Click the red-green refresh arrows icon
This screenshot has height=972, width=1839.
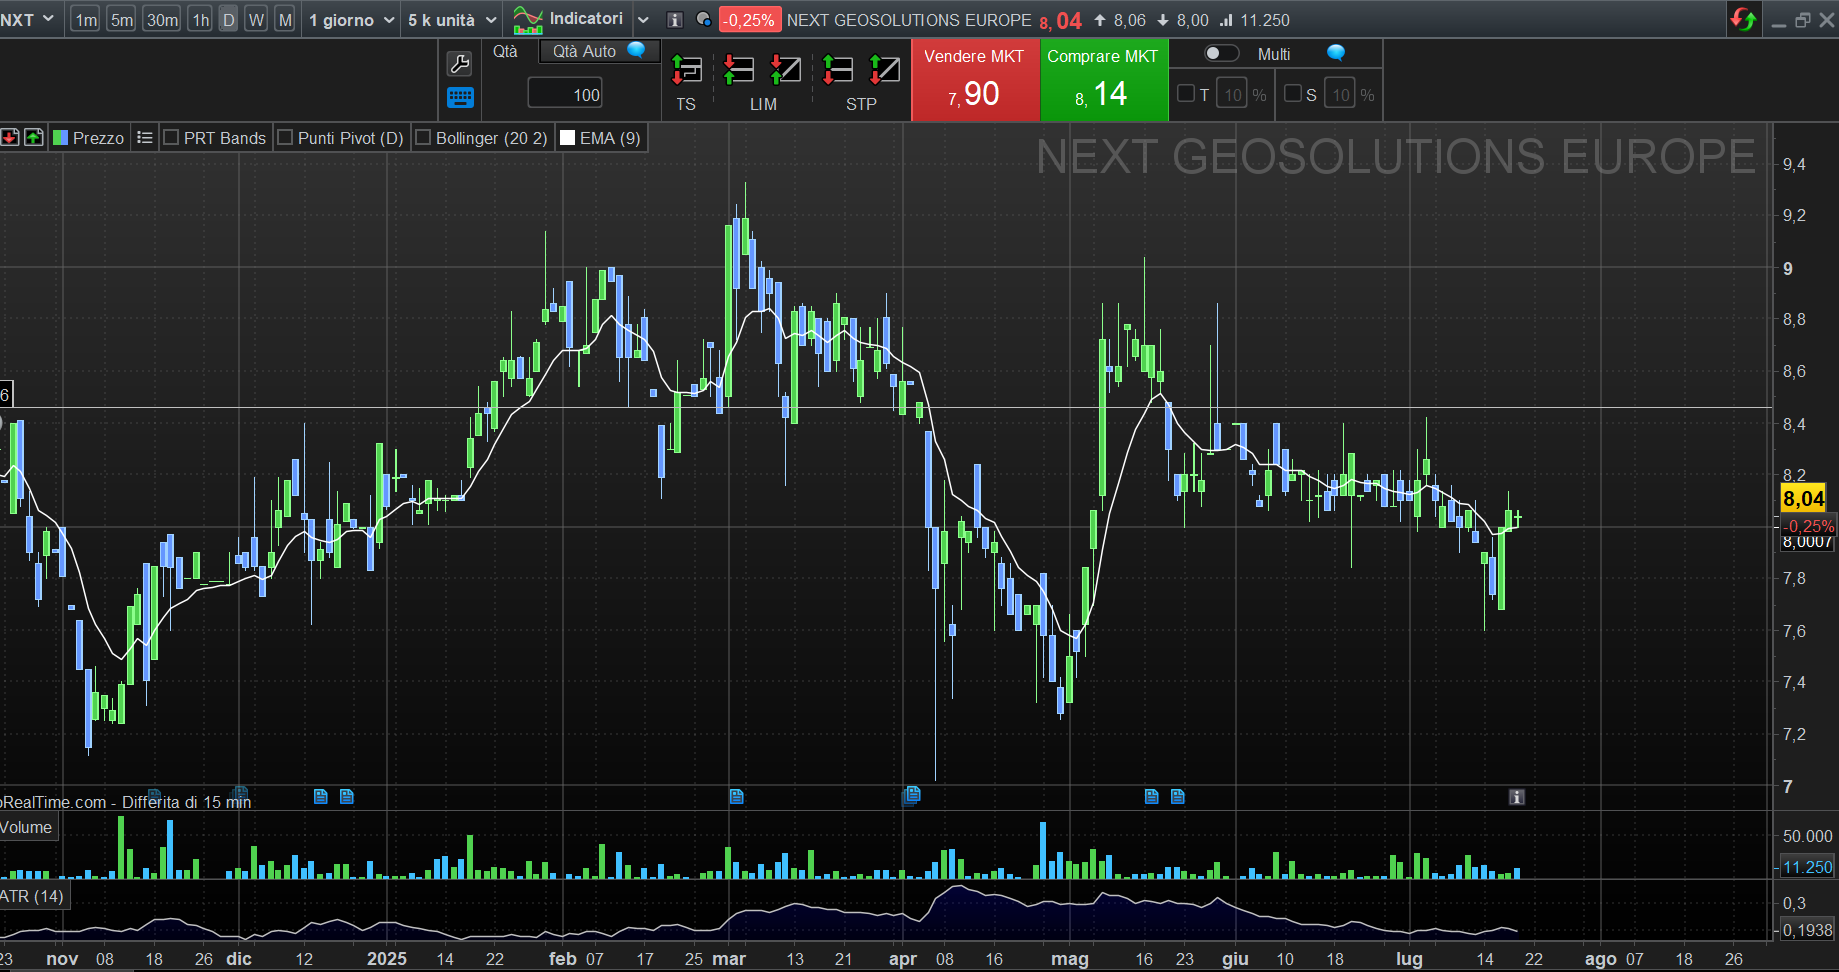pos(1743,20)
